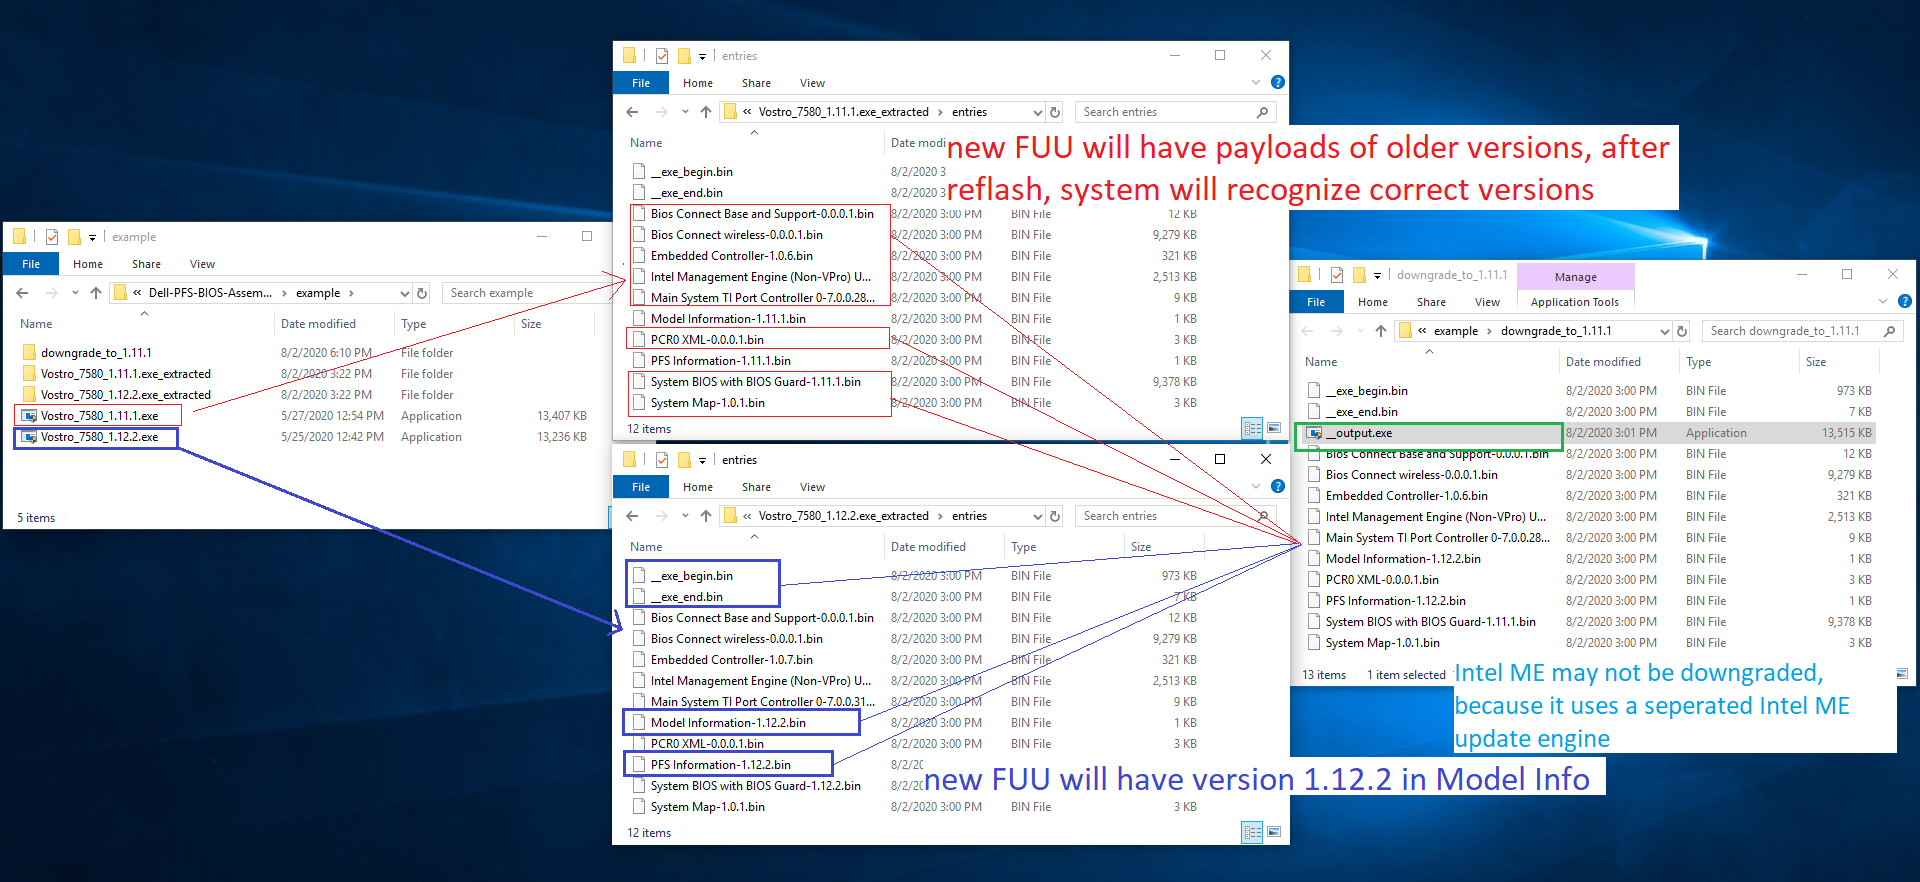Viewport: 1920px width, 882px height.
Task: Open File menu in example window
Action: tap(31, 264)
